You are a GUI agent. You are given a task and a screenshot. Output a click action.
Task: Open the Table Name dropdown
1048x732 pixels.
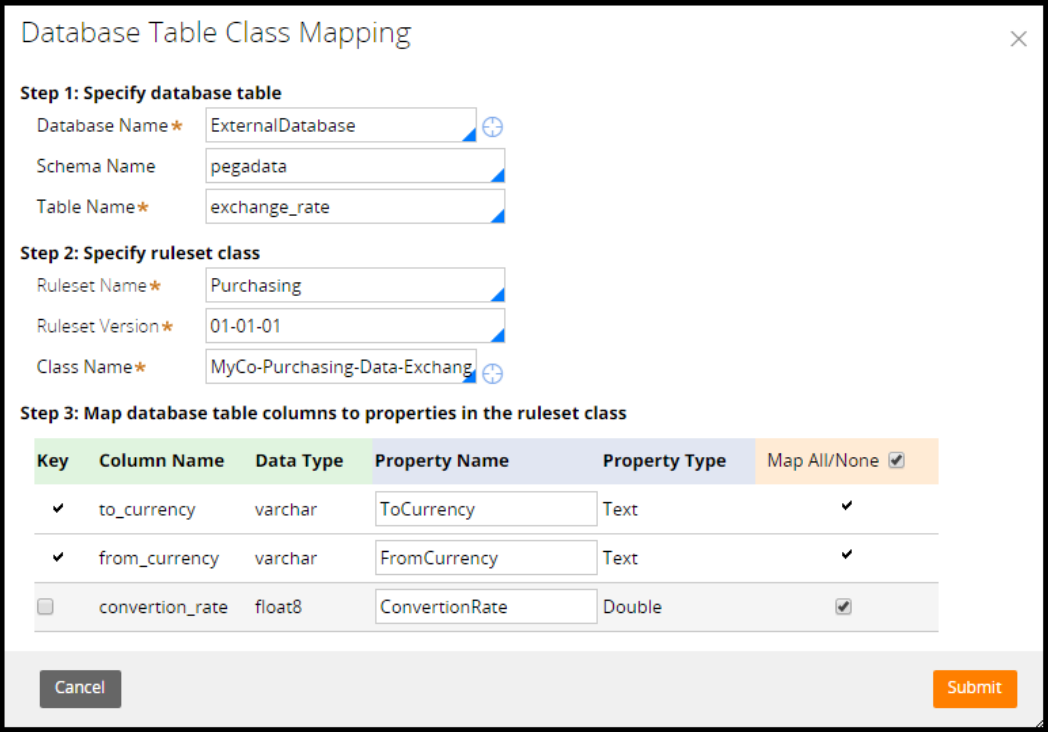tap(355, 207)
